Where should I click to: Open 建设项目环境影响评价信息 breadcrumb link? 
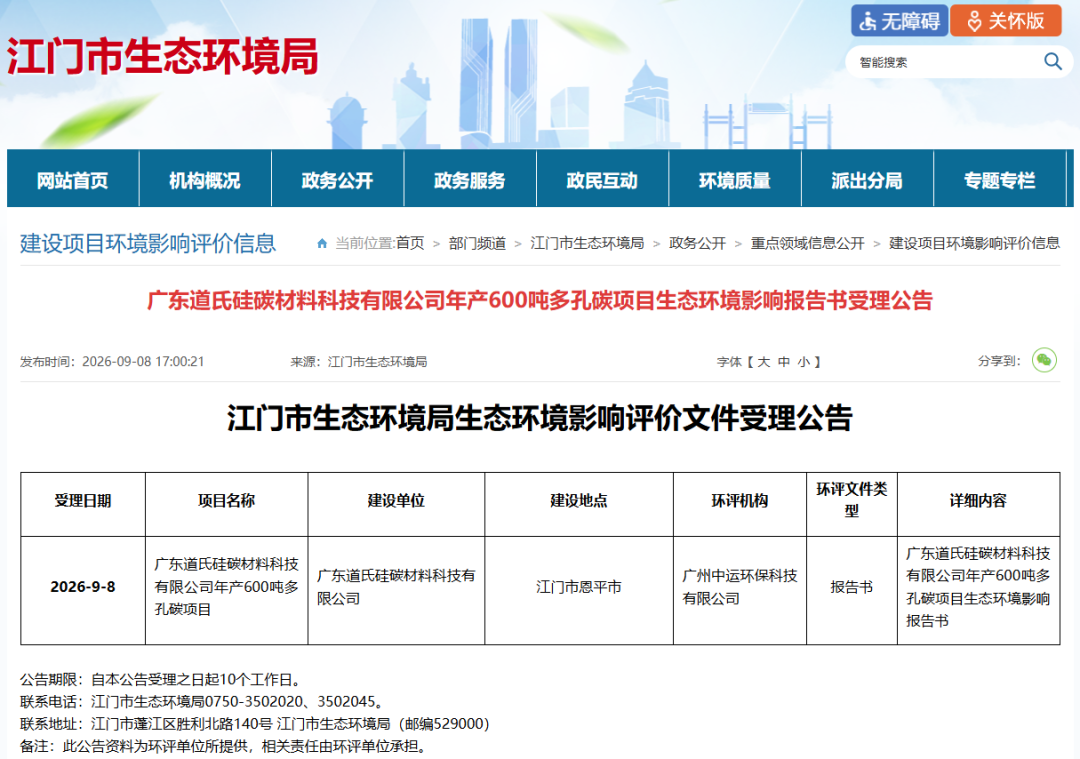[974, 243]
